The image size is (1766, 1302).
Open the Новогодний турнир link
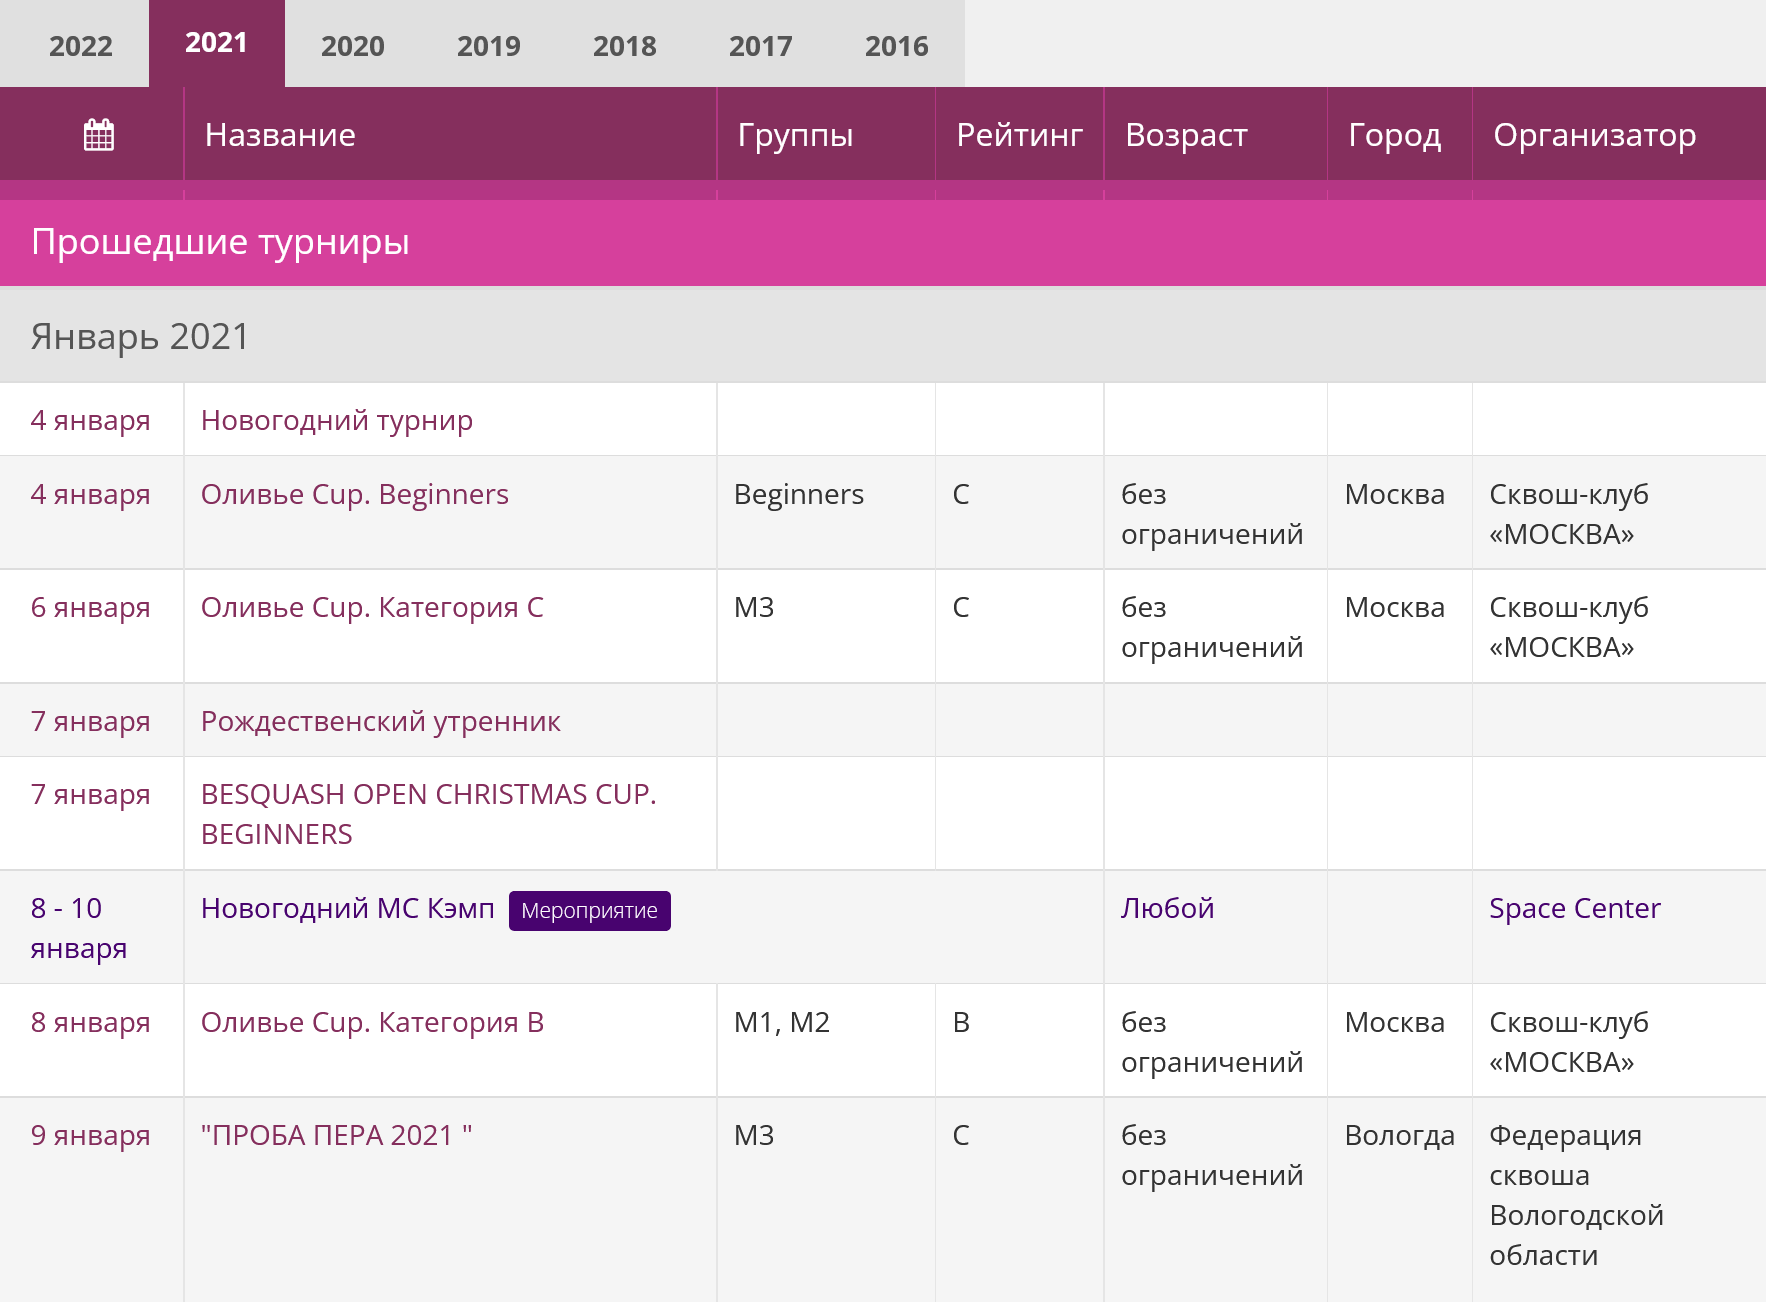337,421
